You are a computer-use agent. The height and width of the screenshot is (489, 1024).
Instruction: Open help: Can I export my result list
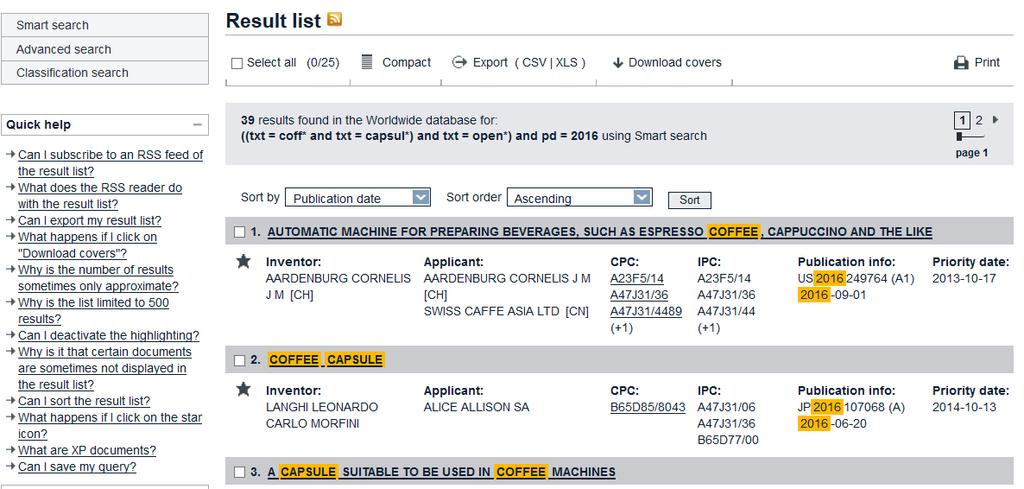click(x=89, y=221)
